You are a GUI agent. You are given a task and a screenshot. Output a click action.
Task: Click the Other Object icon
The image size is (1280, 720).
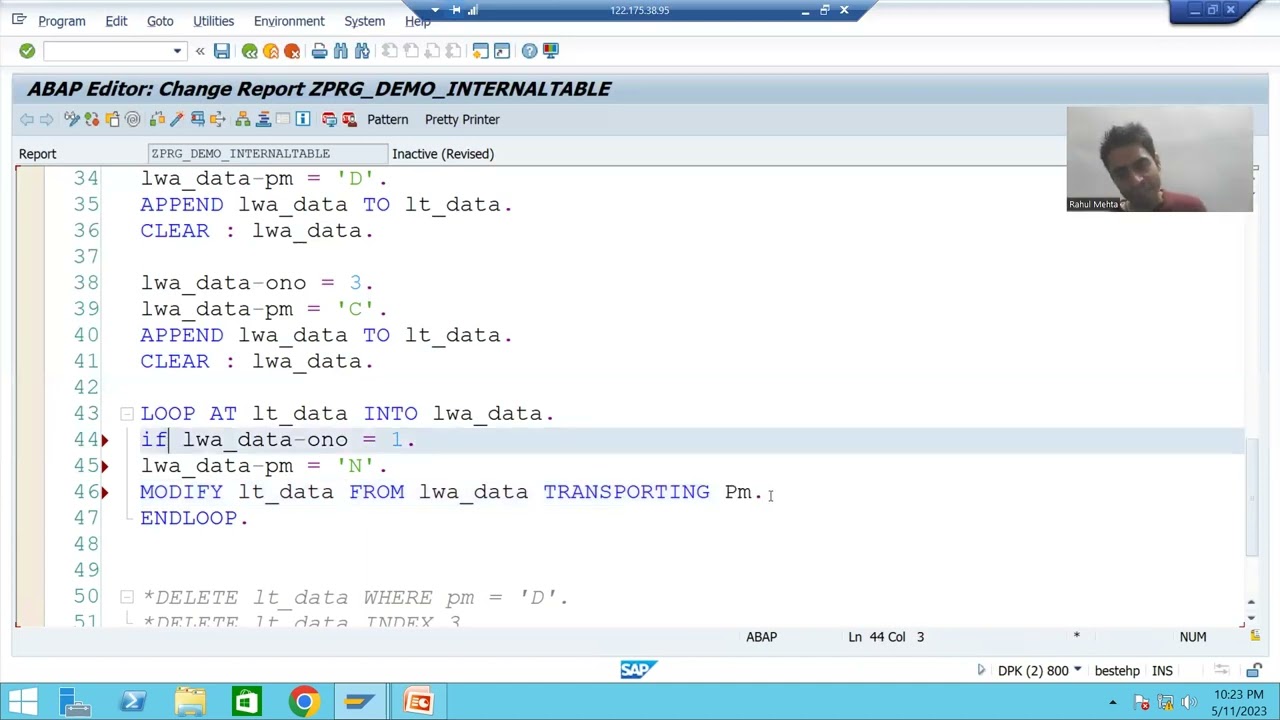click(x=112, y=119)
